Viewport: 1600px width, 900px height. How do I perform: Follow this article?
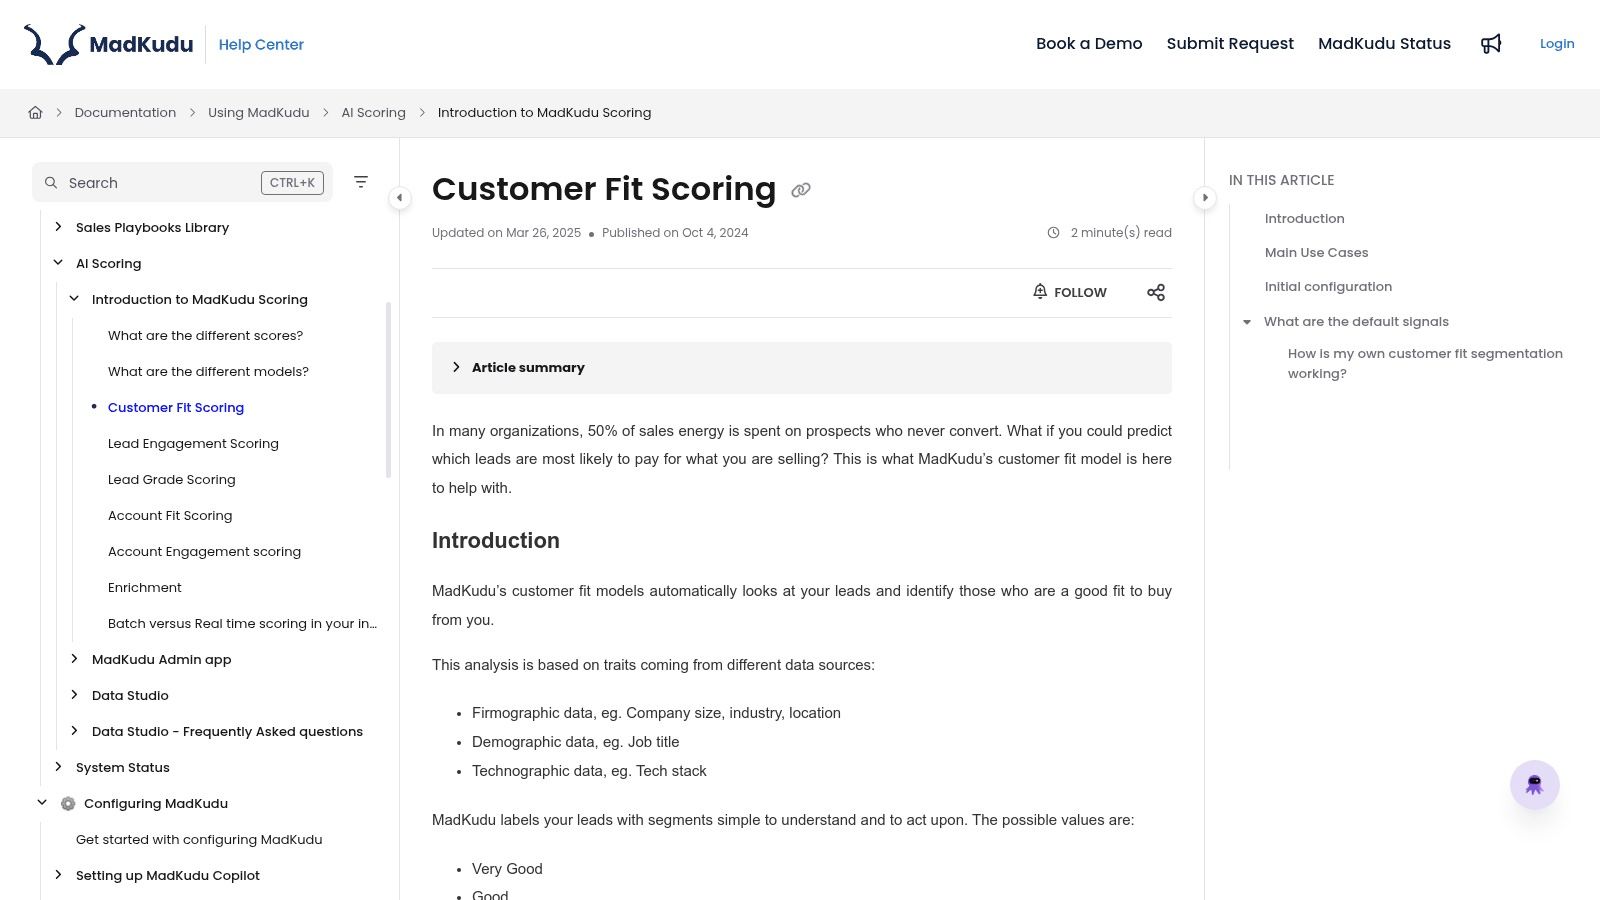coord(1070,292)
